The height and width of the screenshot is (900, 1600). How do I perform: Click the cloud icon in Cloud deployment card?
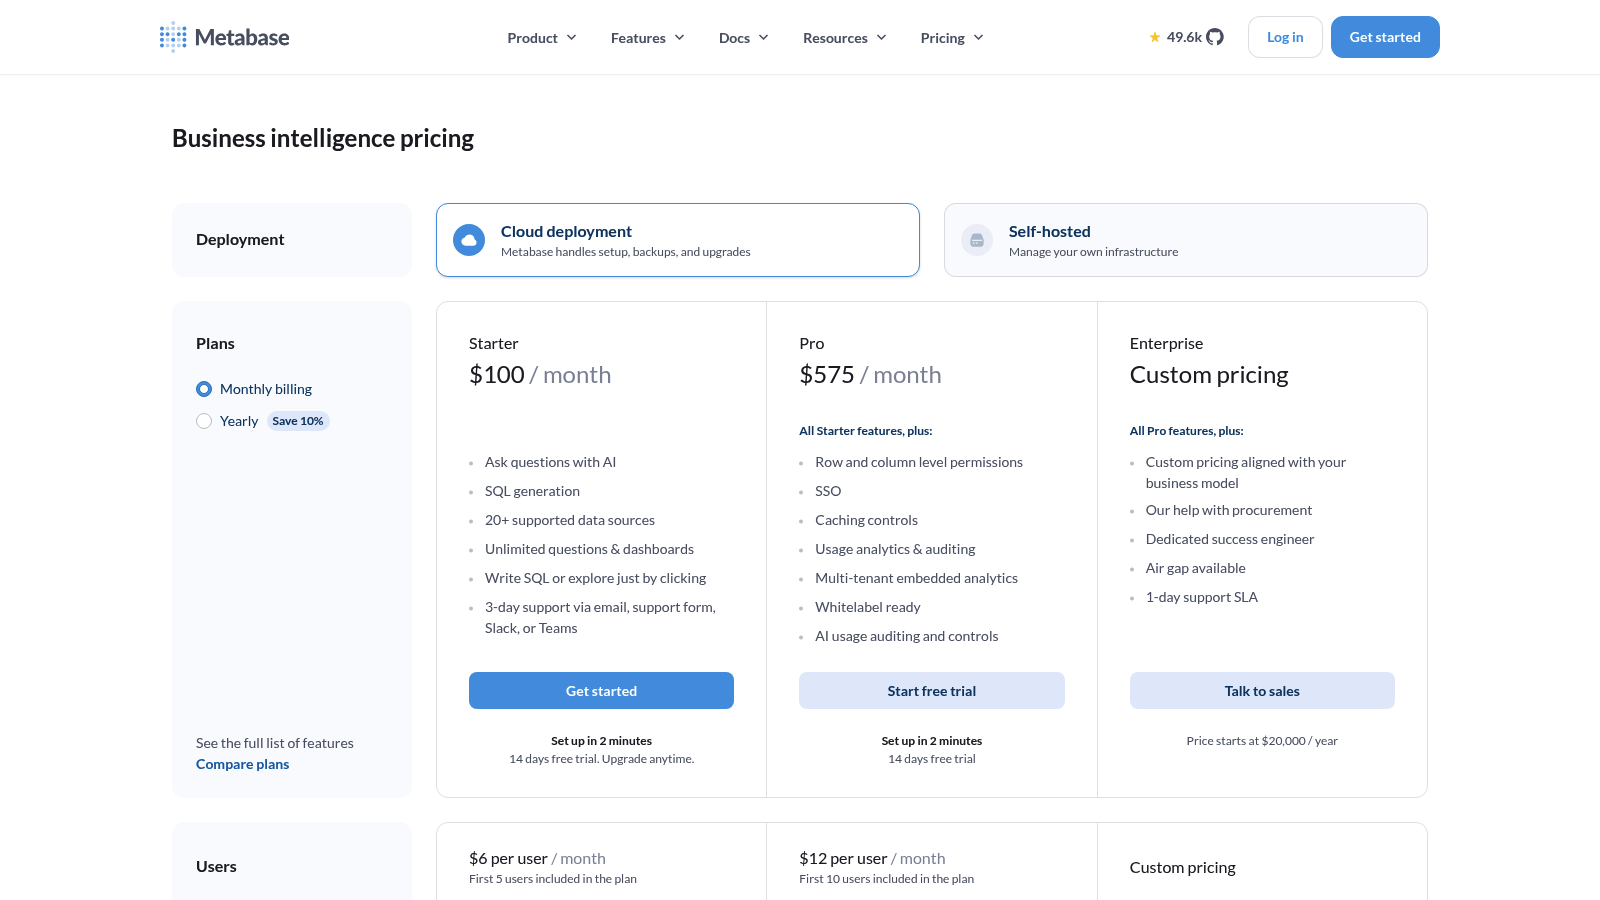(x=469, y=240)
